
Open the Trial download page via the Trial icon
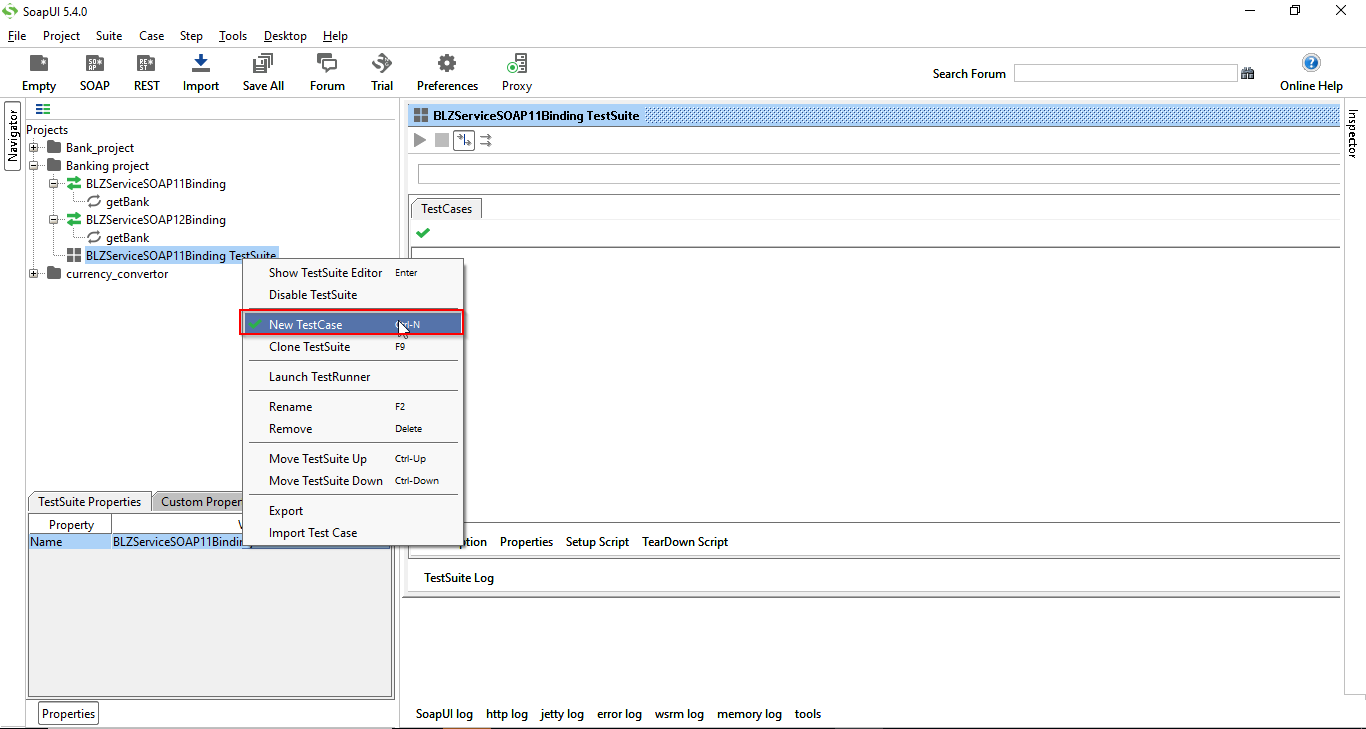tap(381, 71)
